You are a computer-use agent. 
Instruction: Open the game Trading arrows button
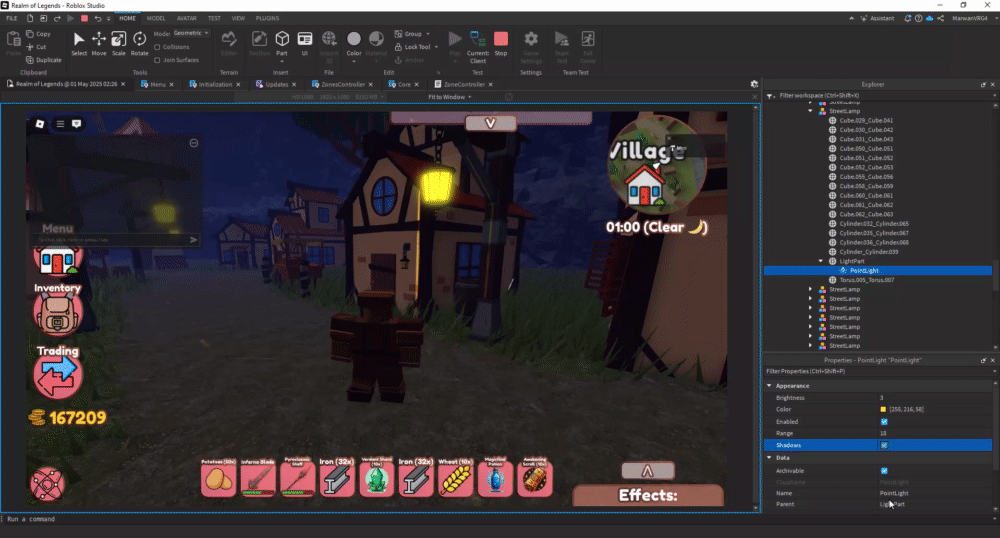[x=57, y=376]
